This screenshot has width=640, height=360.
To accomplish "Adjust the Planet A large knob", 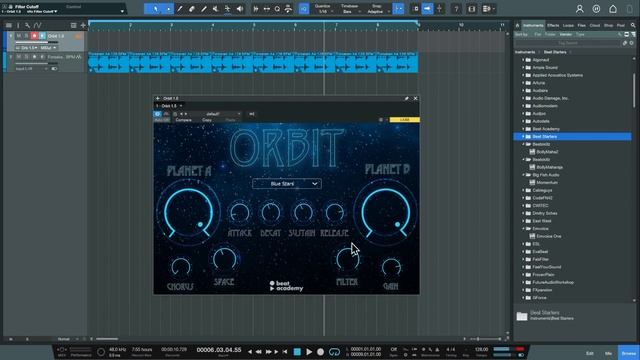I will [189, 213].
